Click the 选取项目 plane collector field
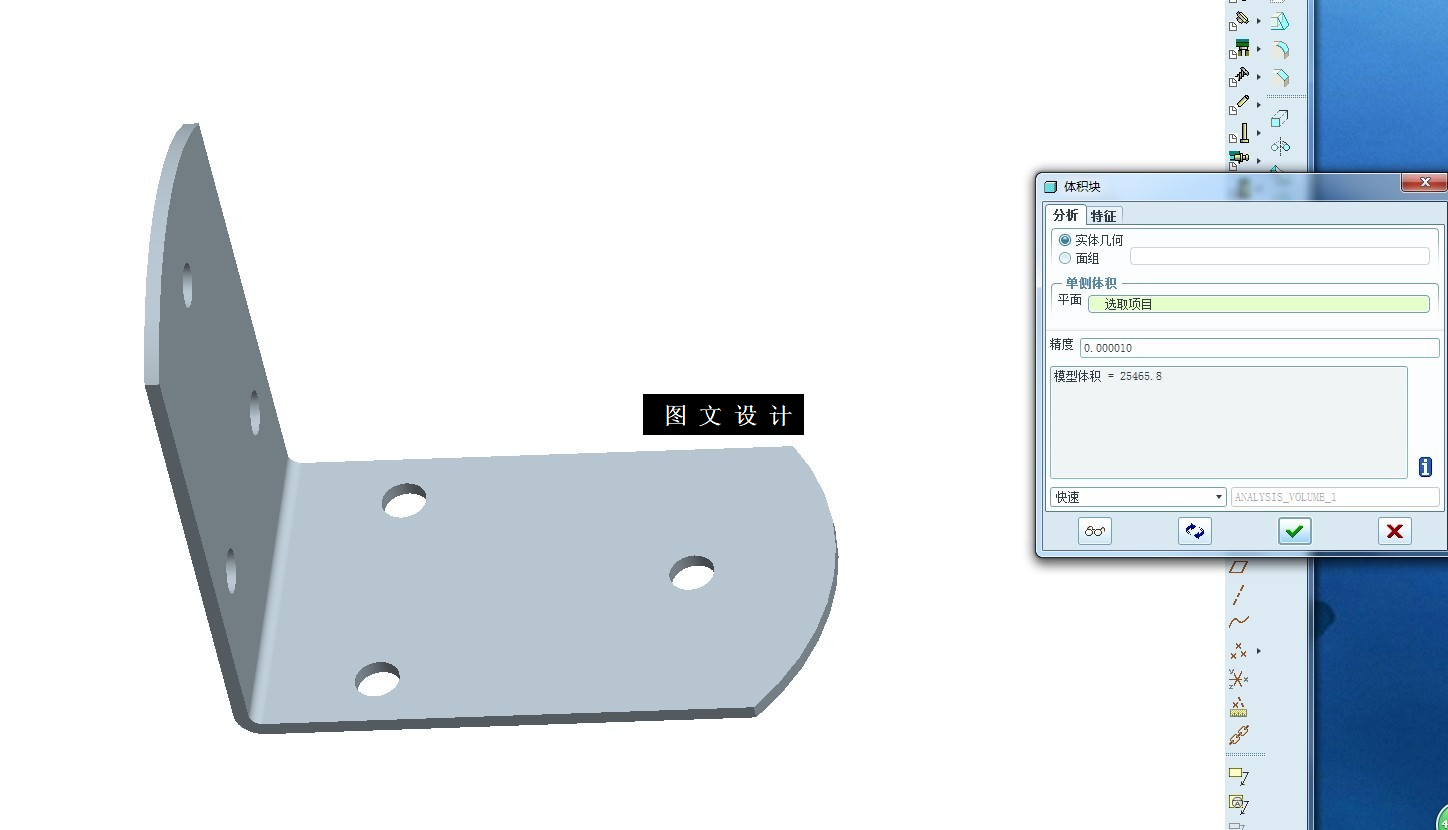The image size is (1448, 830). [x=1259, y=304]
